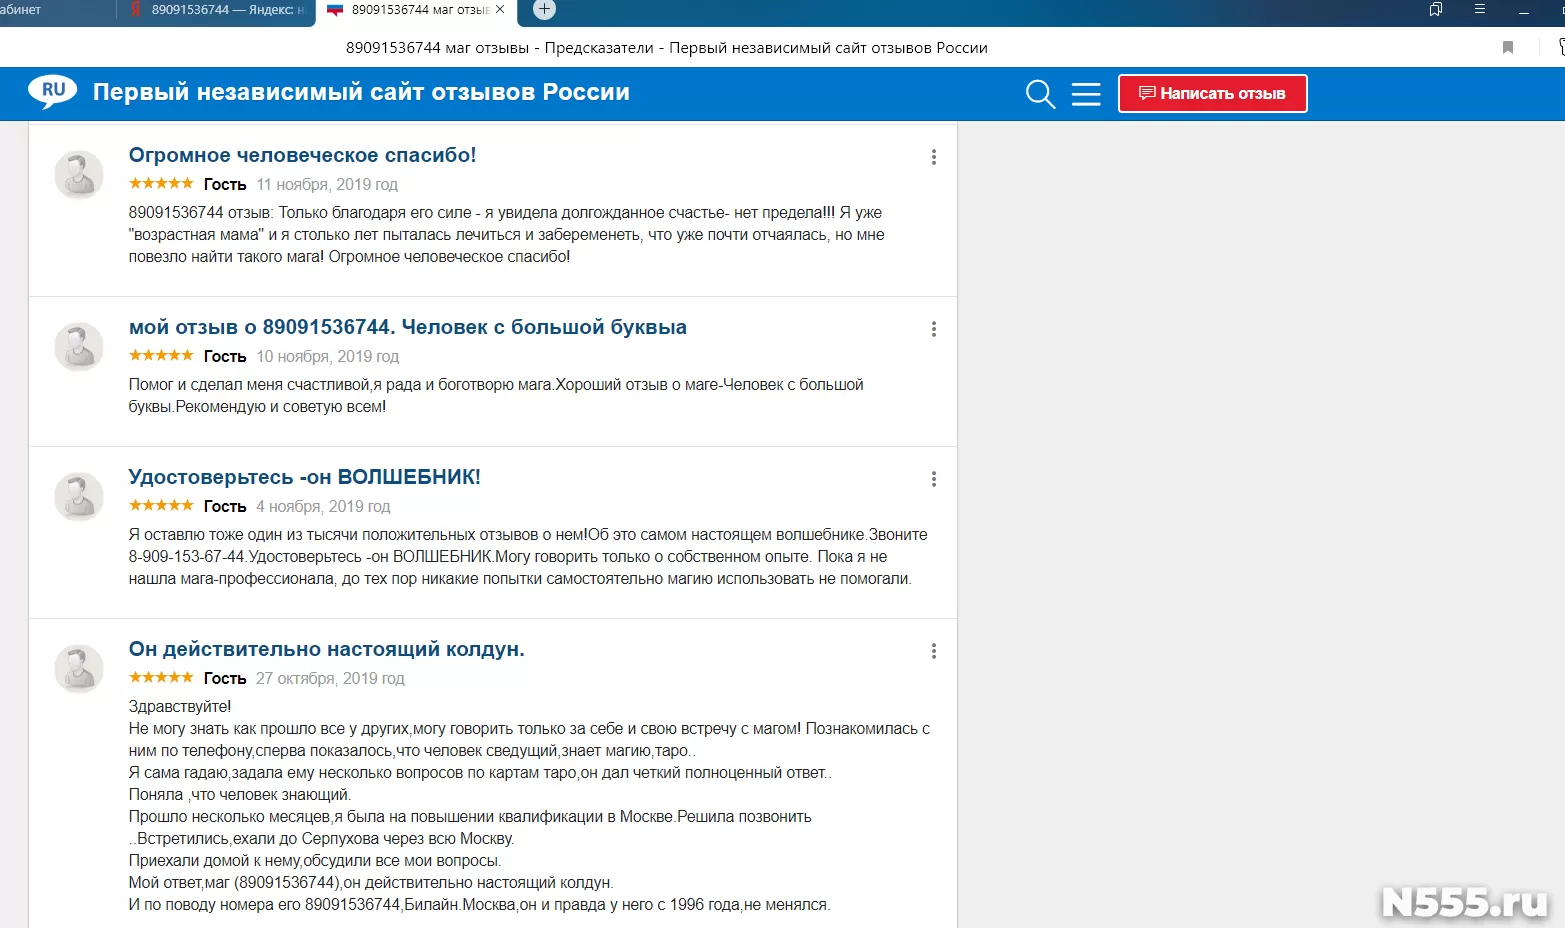Click the bookmark icon in address bar
Image resolution: width=1565 pixels, height=928 pixels.
point(1508,47)
